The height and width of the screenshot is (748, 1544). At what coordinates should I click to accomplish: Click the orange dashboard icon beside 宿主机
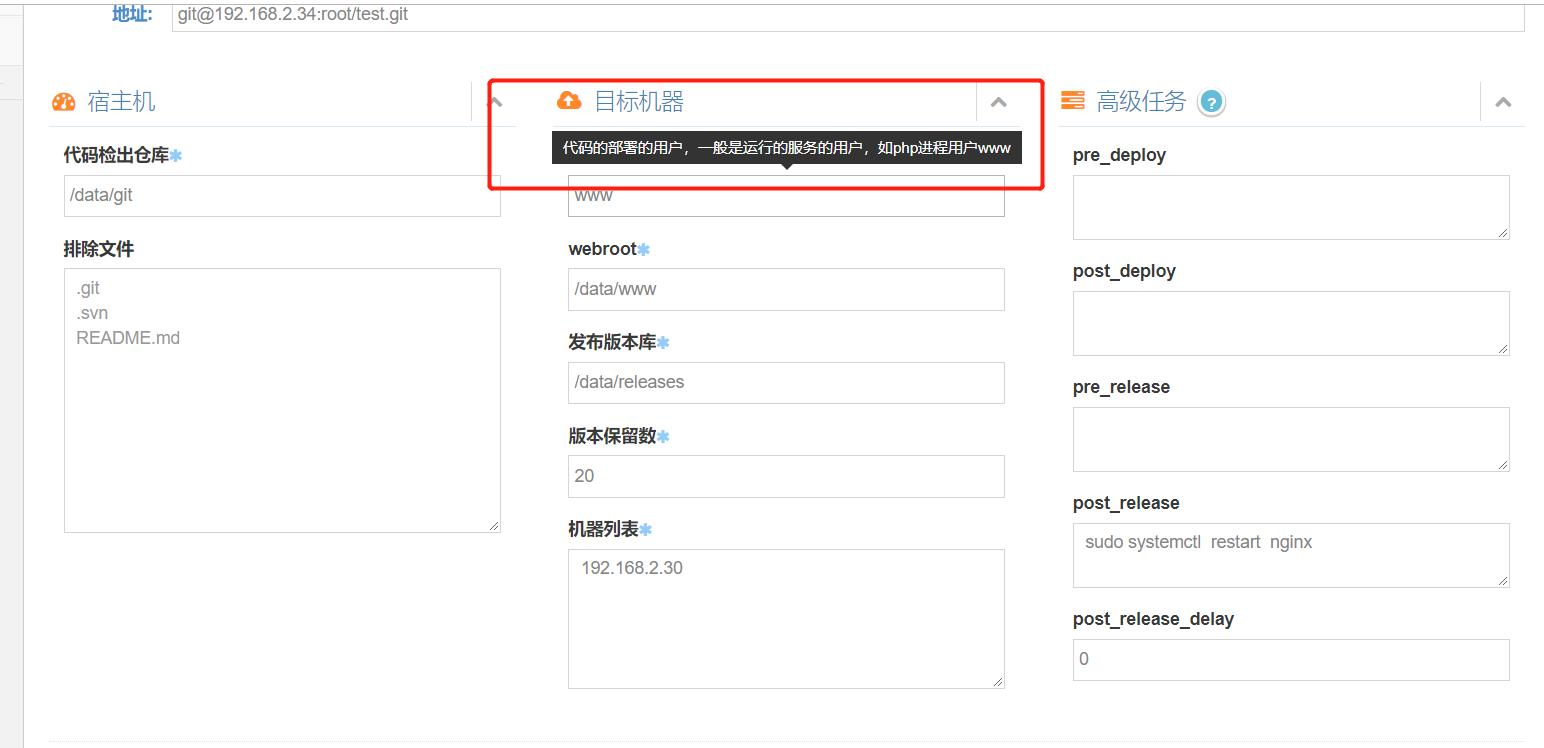(x=63, y=101)
